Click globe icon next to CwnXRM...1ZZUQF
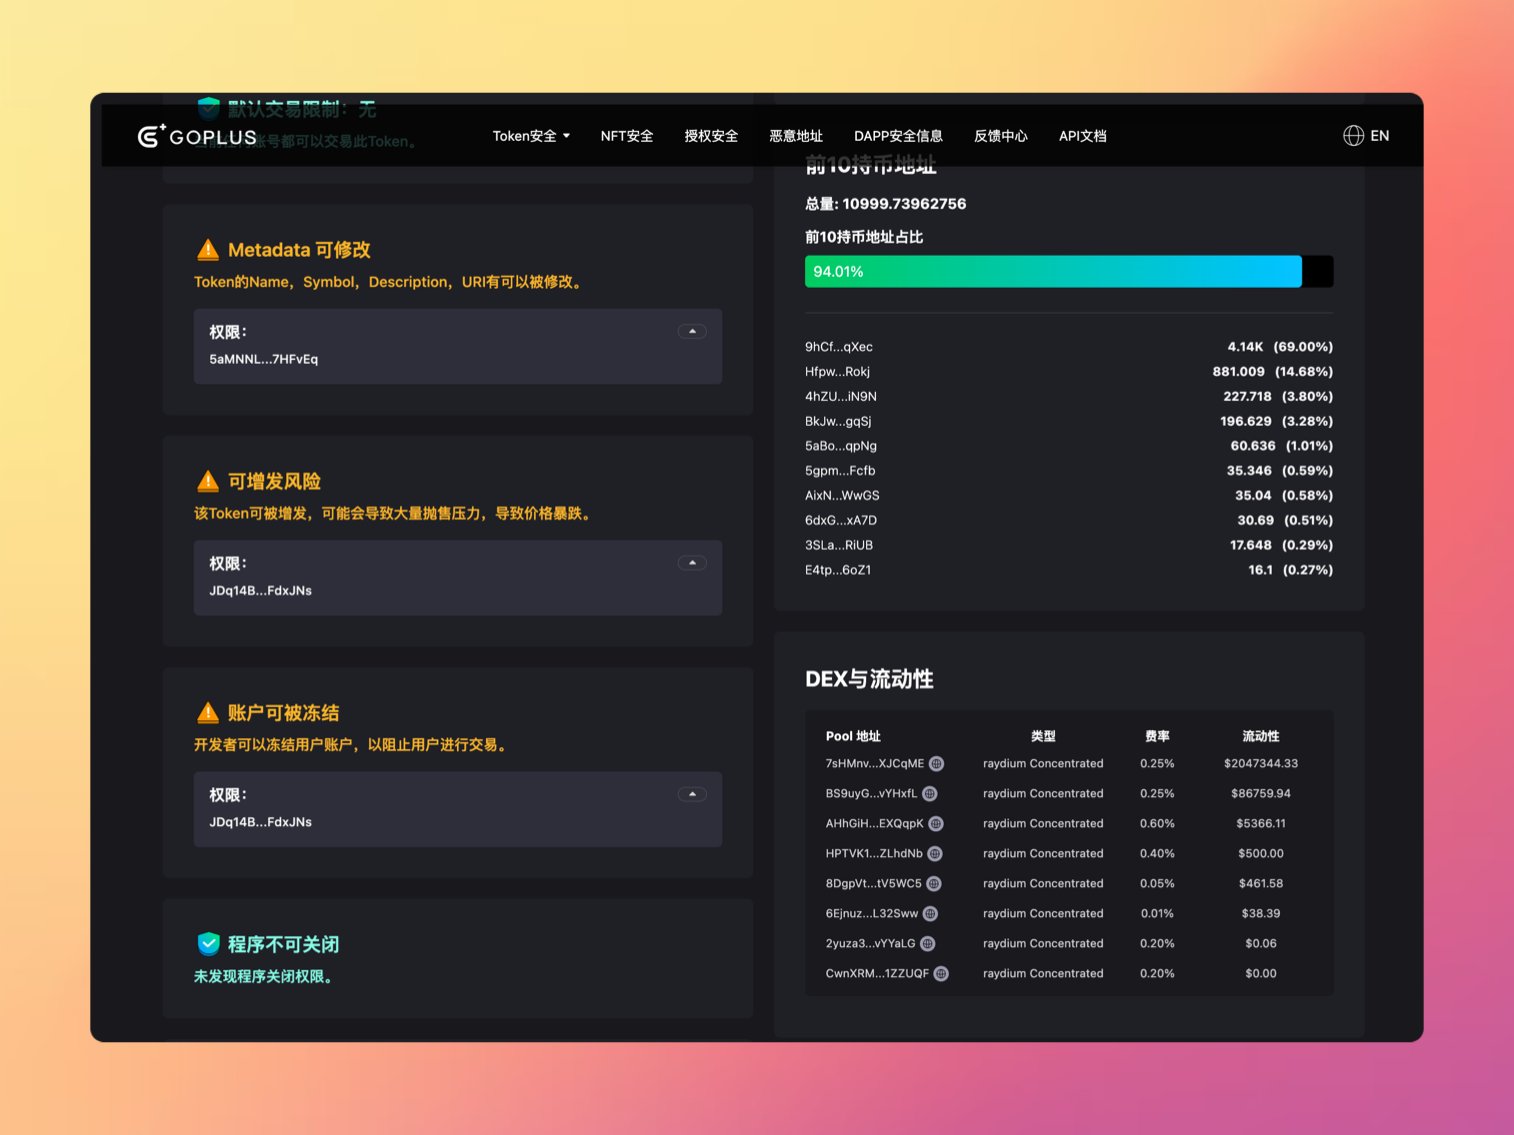 (x=941, y=974)
